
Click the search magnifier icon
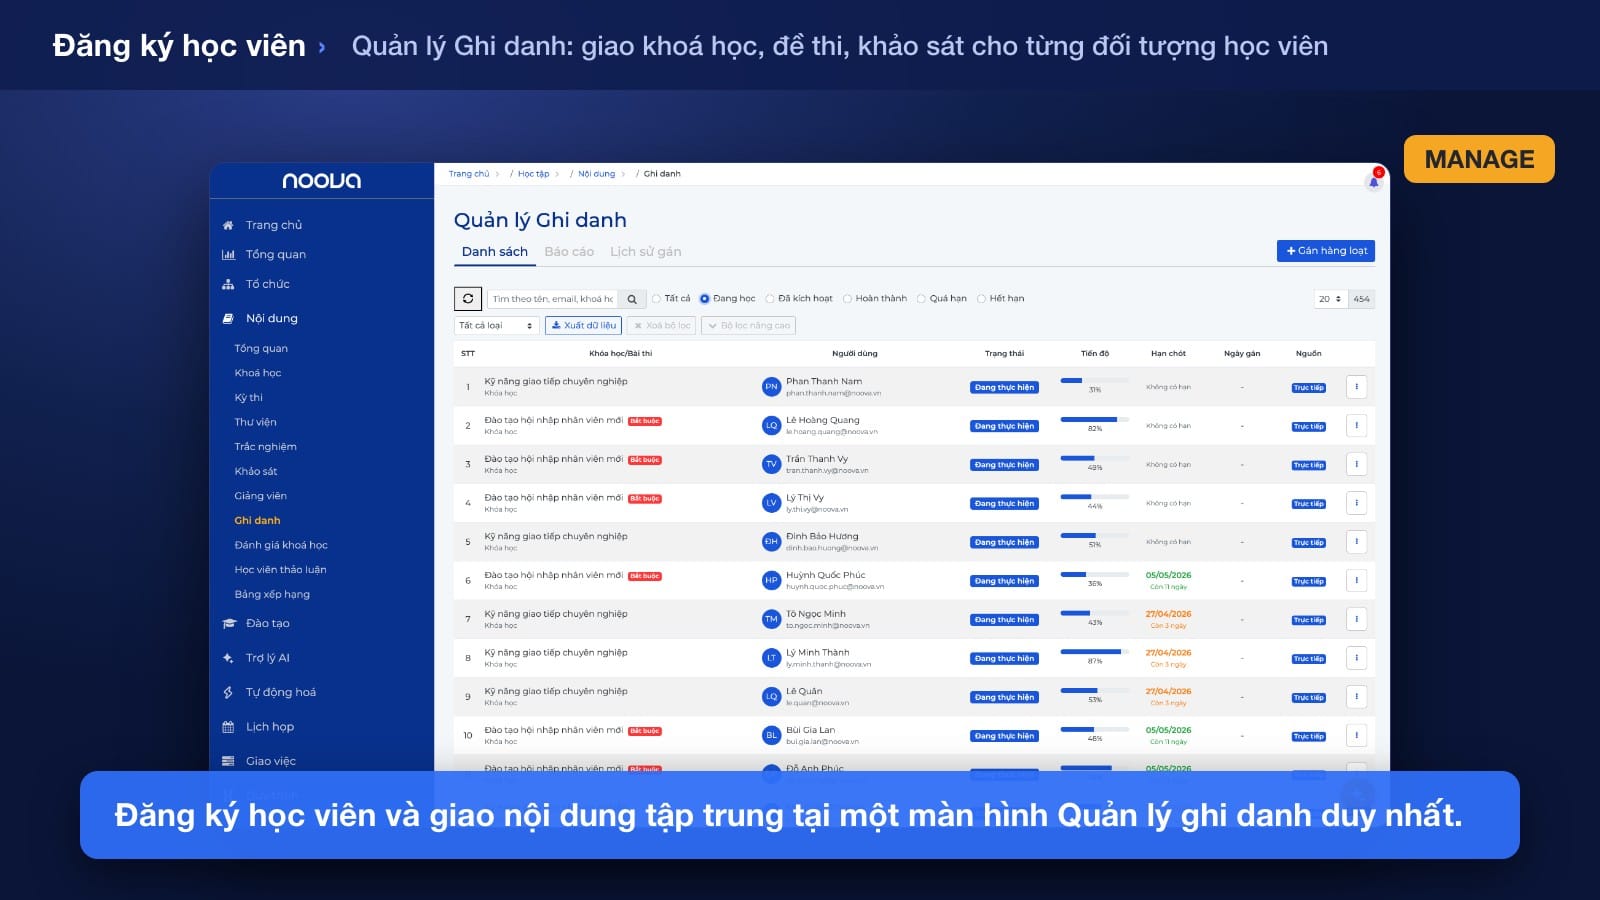(x=632, y=298)
